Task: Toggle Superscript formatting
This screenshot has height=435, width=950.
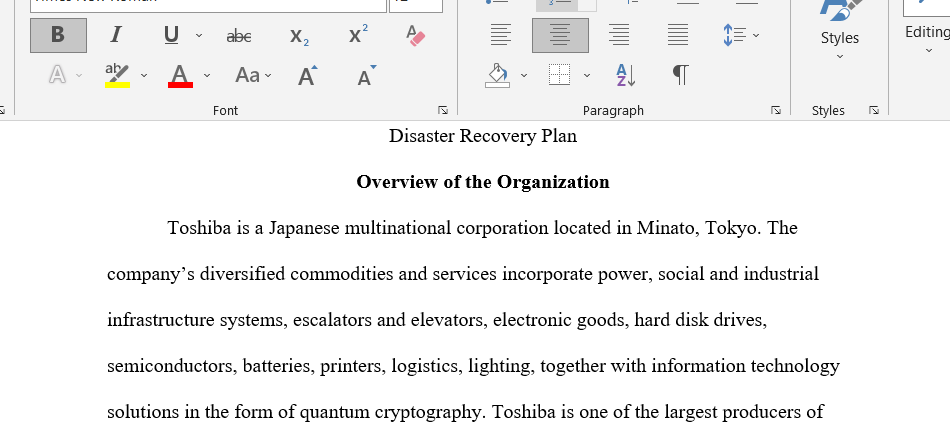Action: click(359, 35)
